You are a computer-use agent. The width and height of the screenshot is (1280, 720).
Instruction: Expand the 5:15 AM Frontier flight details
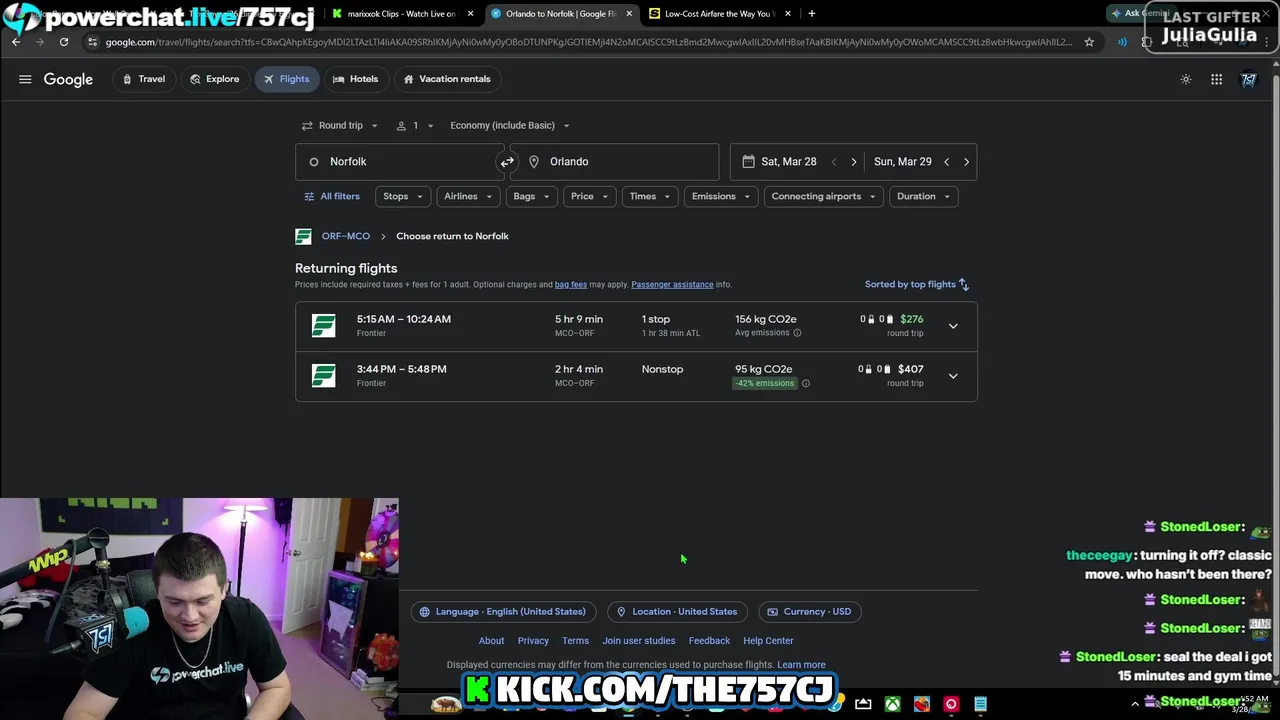(953, 326)
